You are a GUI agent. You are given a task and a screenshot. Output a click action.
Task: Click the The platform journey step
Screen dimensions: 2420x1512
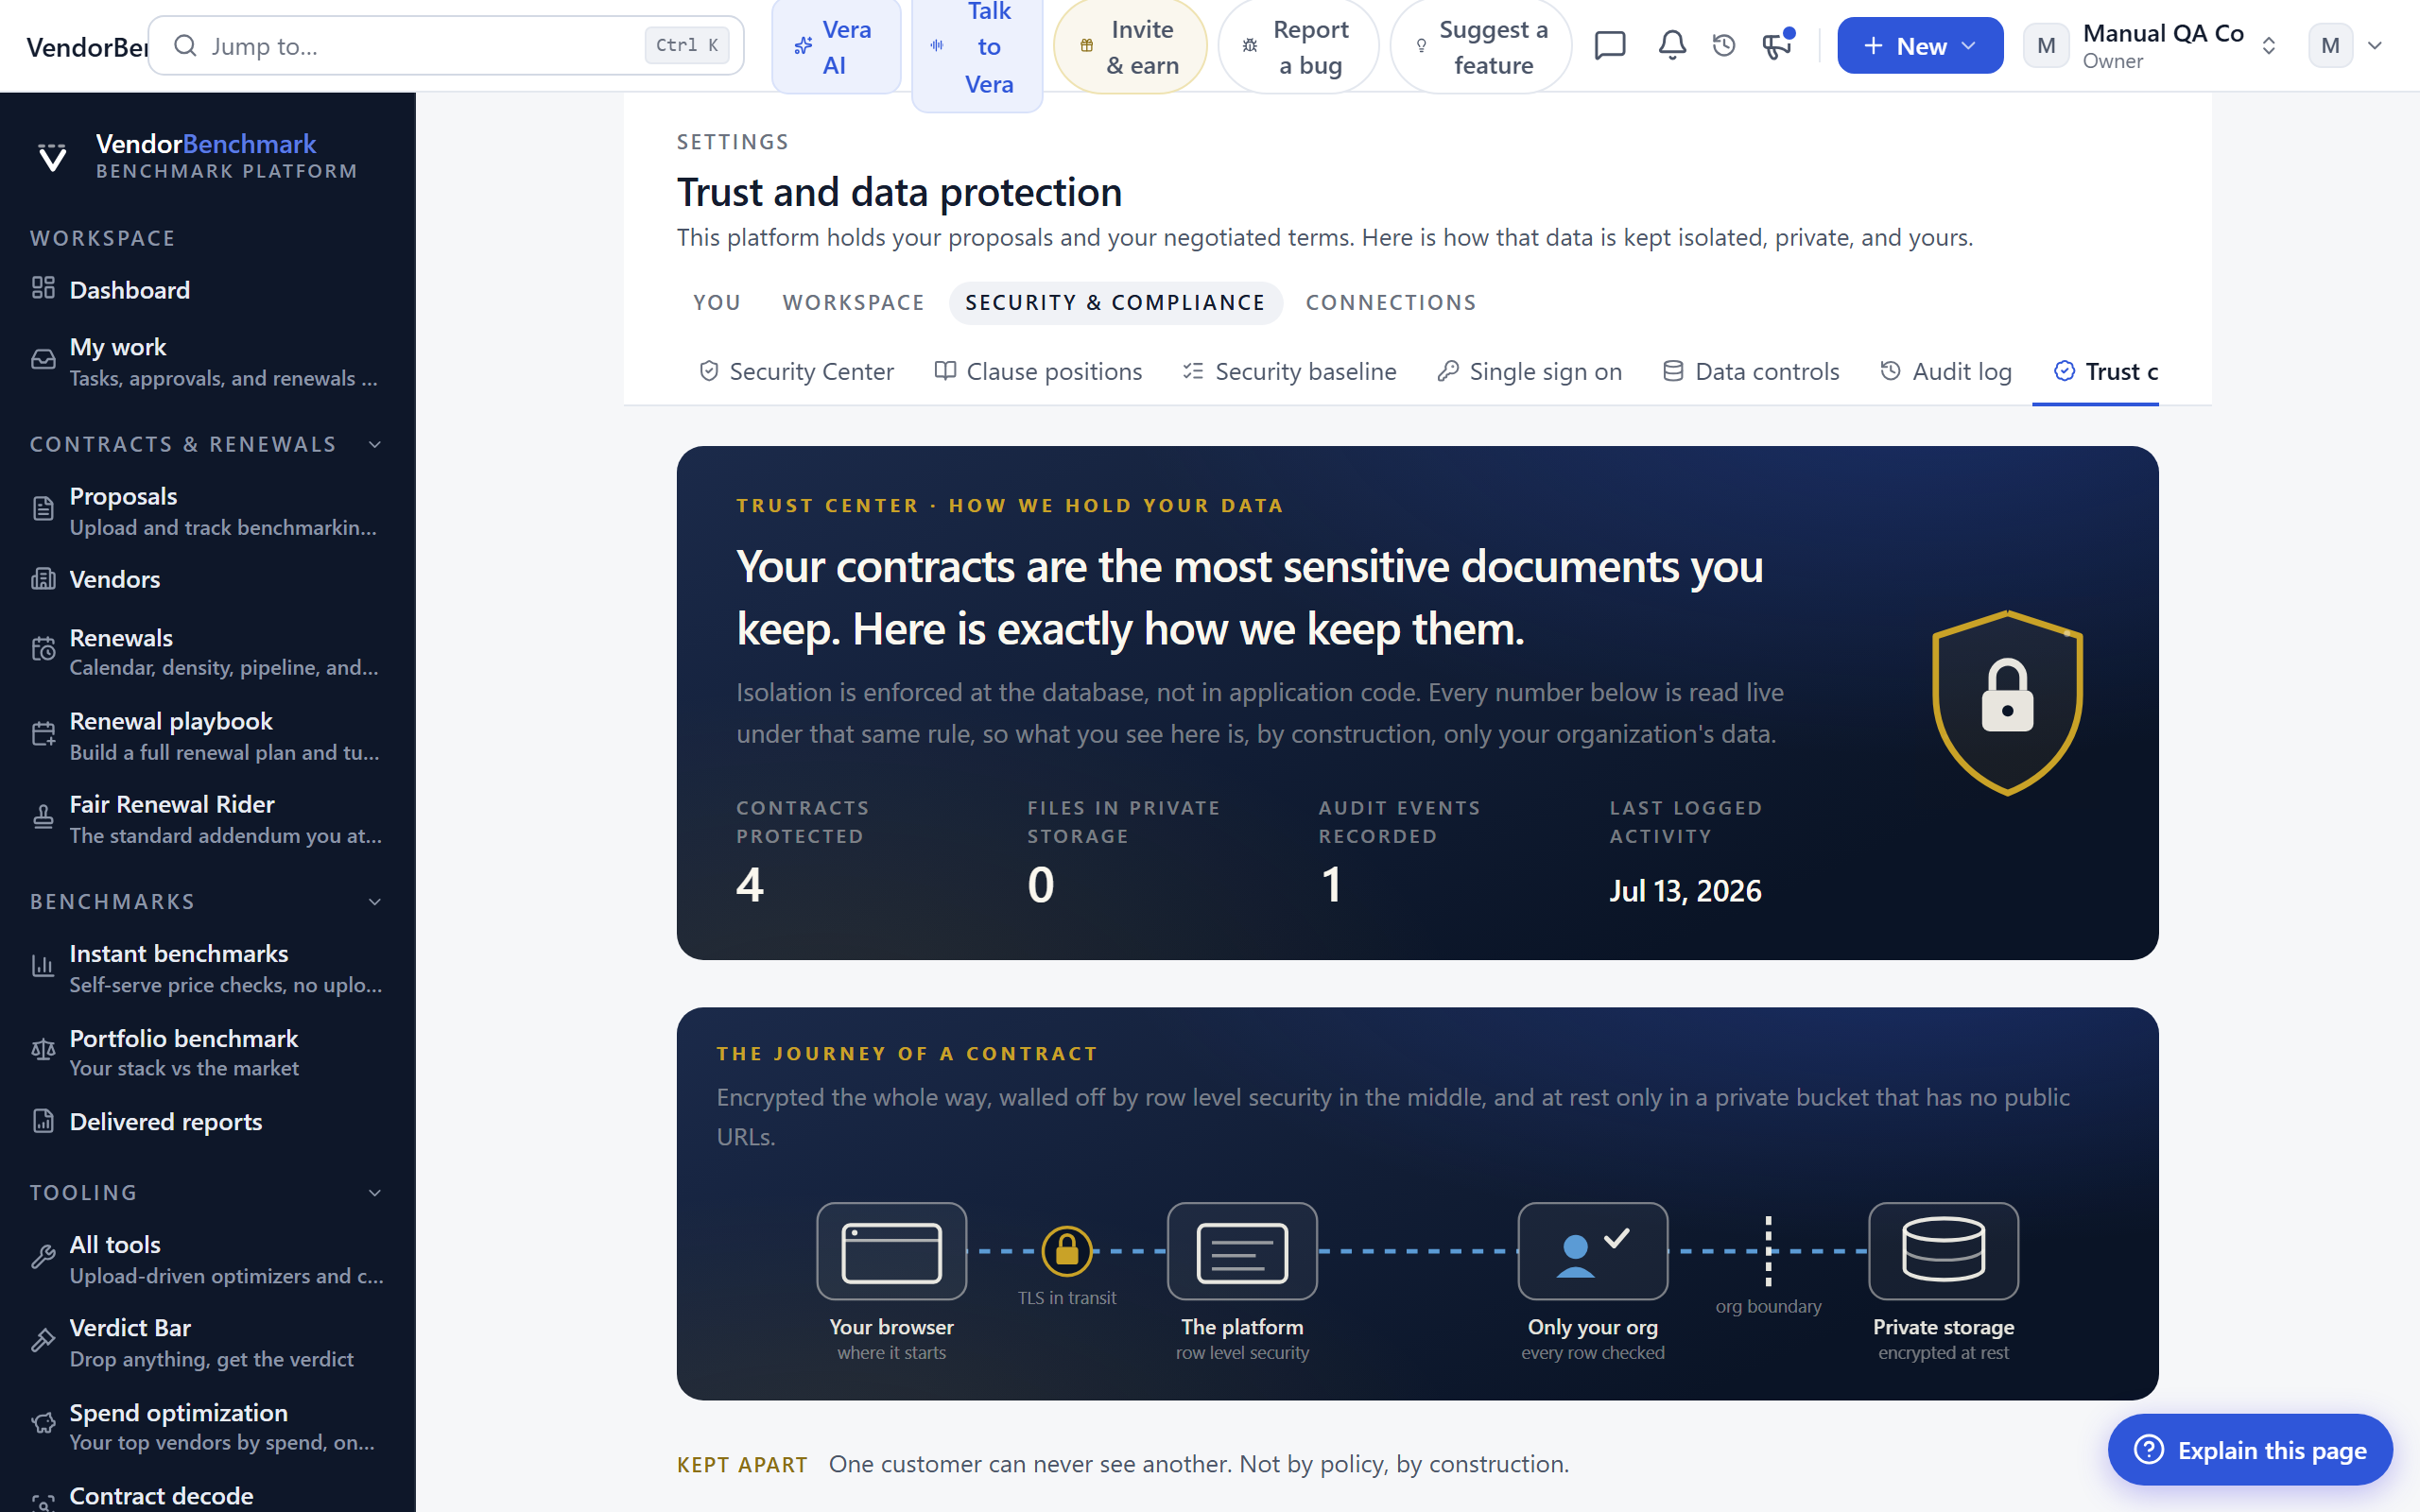coord(1242,1282)
